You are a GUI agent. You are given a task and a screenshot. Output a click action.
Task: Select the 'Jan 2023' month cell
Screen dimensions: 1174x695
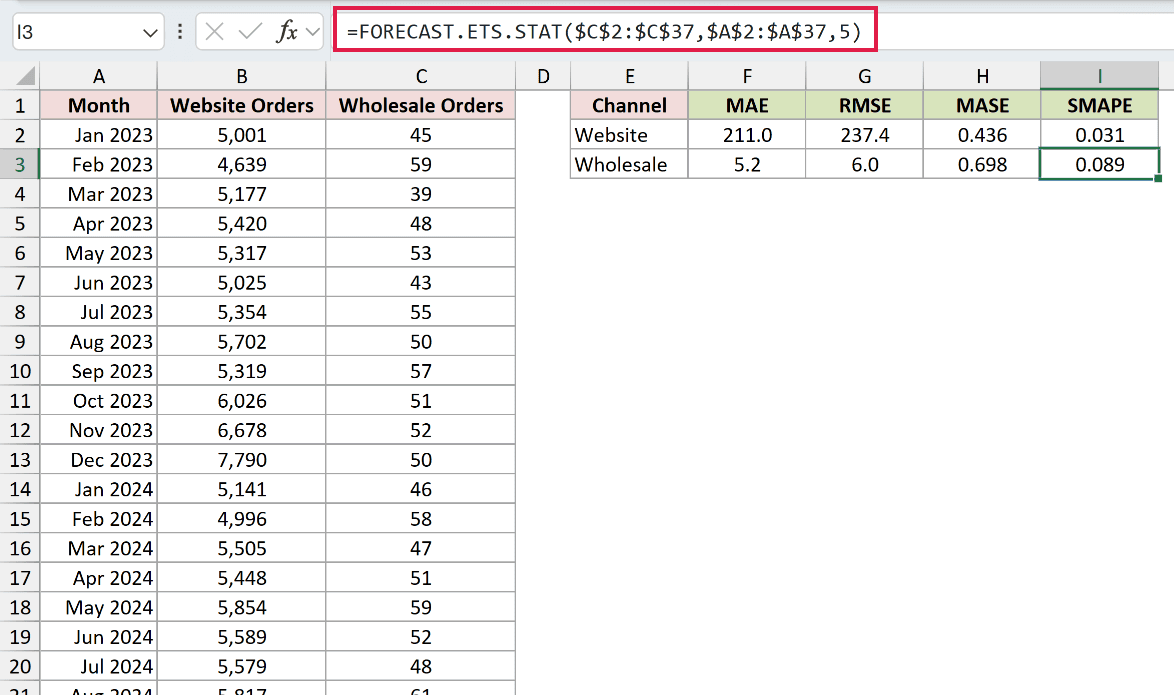99,136
